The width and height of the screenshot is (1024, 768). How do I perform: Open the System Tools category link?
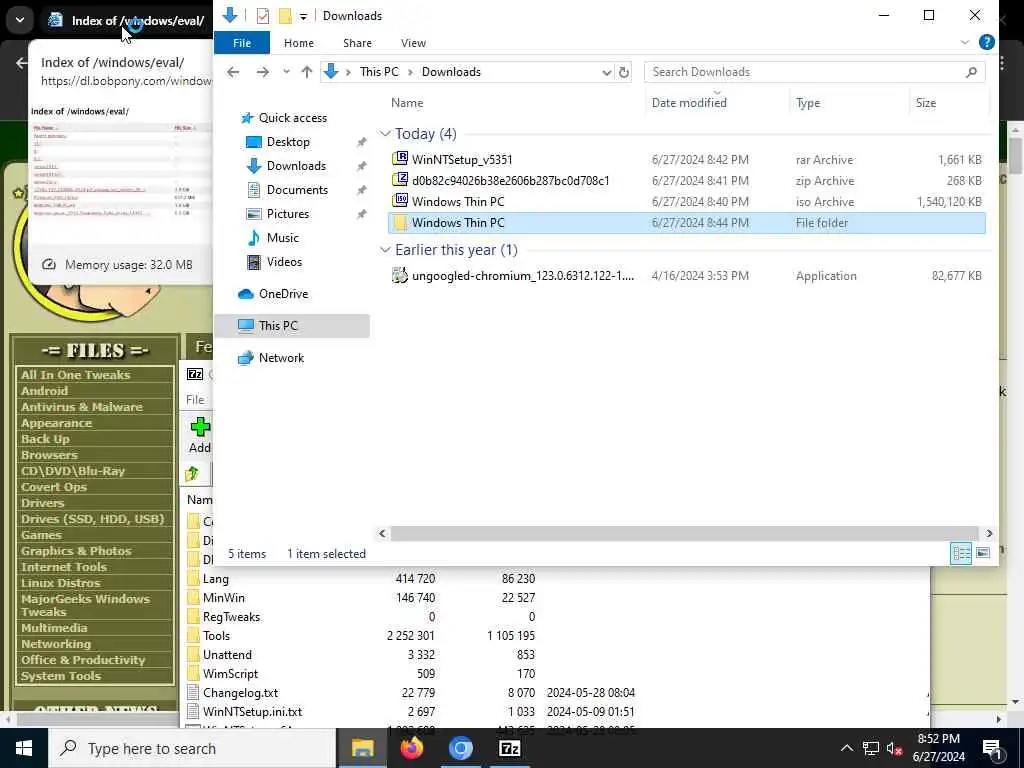61,676
